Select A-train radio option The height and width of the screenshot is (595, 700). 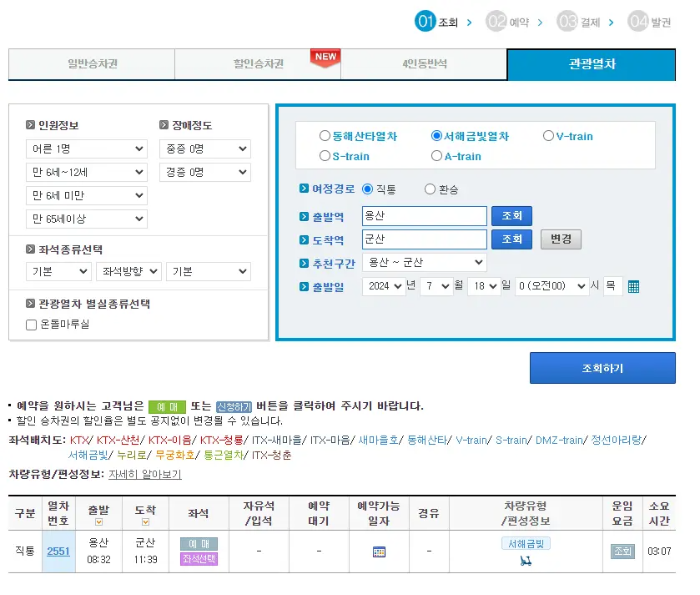(x=436, y=156)
